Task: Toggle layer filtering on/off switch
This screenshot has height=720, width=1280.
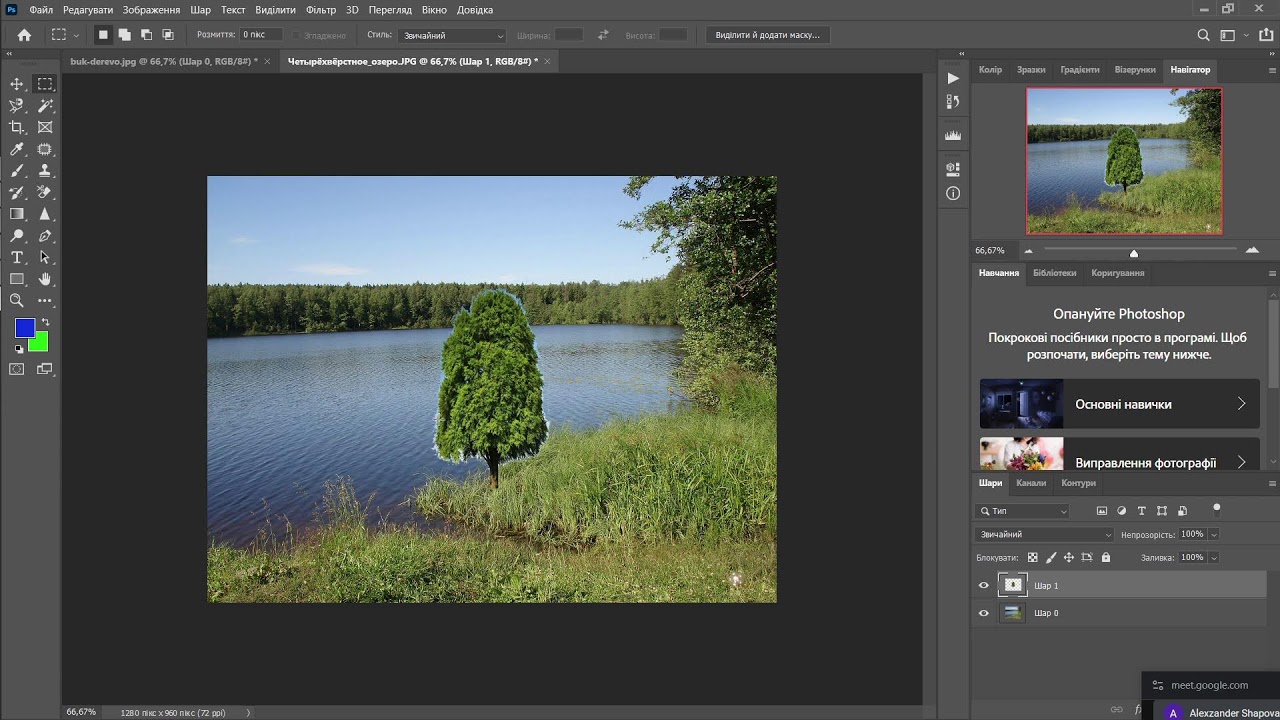Action: coord(1216,508)
